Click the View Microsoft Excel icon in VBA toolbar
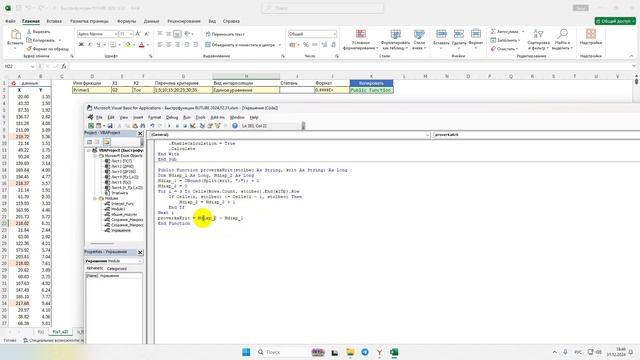This screenshot has width=640, height=360. (91, 126)
